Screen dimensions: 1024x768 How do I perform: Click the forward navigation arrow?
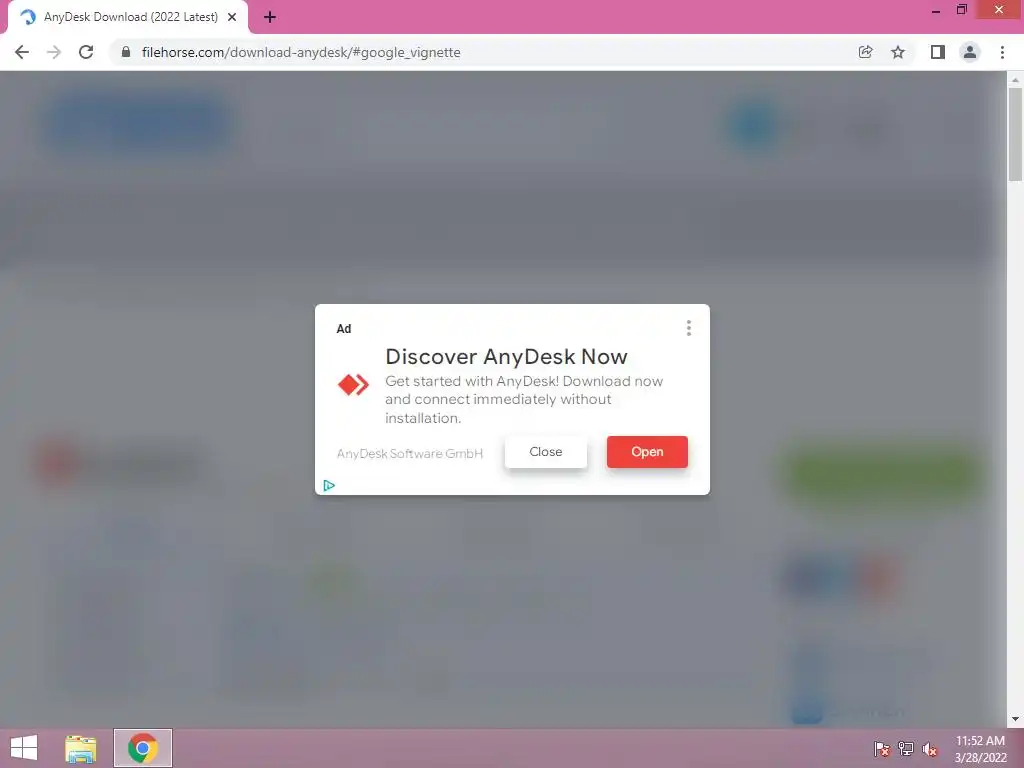[x=54, y=52]
